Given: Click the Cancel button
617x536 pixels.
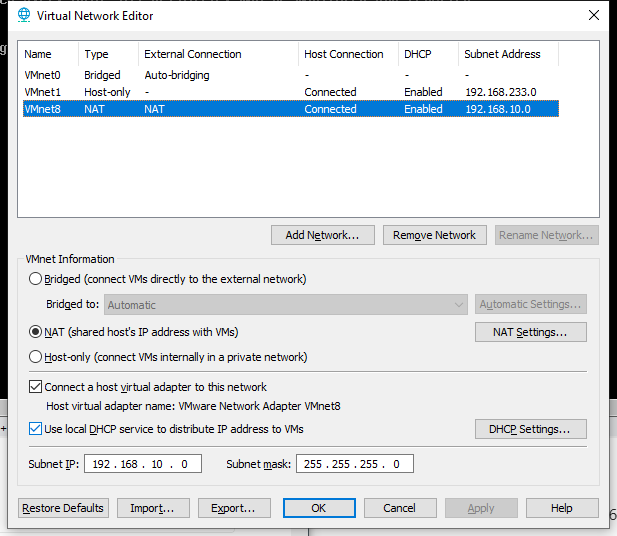Looking at the screenshot, I should click(400, 508).
